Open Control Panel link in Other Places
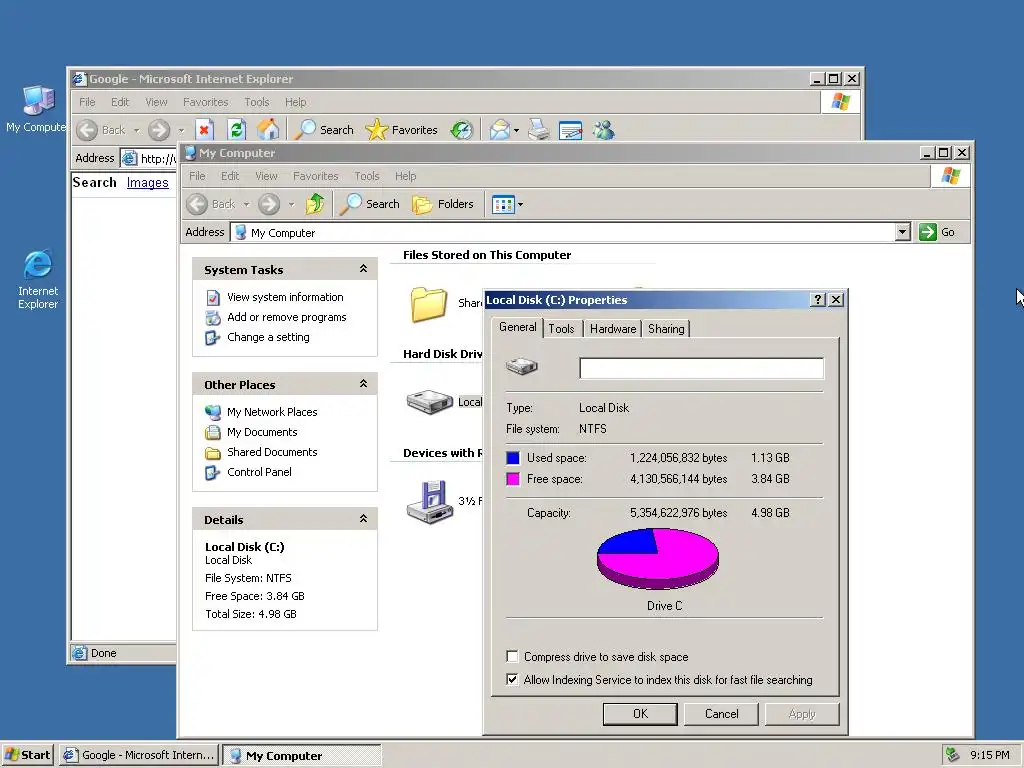The width and height of the screenshot is (1024, 768). (259, 472)
